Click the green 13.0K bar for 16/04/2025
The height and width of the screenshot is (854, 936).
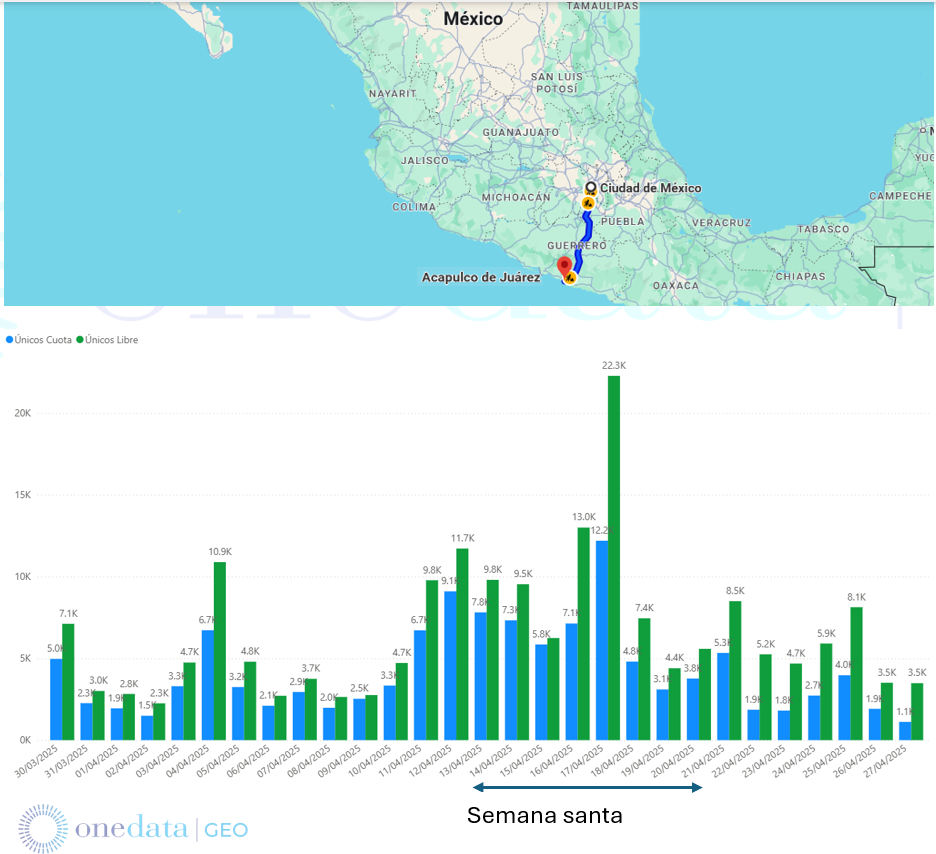[x=583, y=633]
